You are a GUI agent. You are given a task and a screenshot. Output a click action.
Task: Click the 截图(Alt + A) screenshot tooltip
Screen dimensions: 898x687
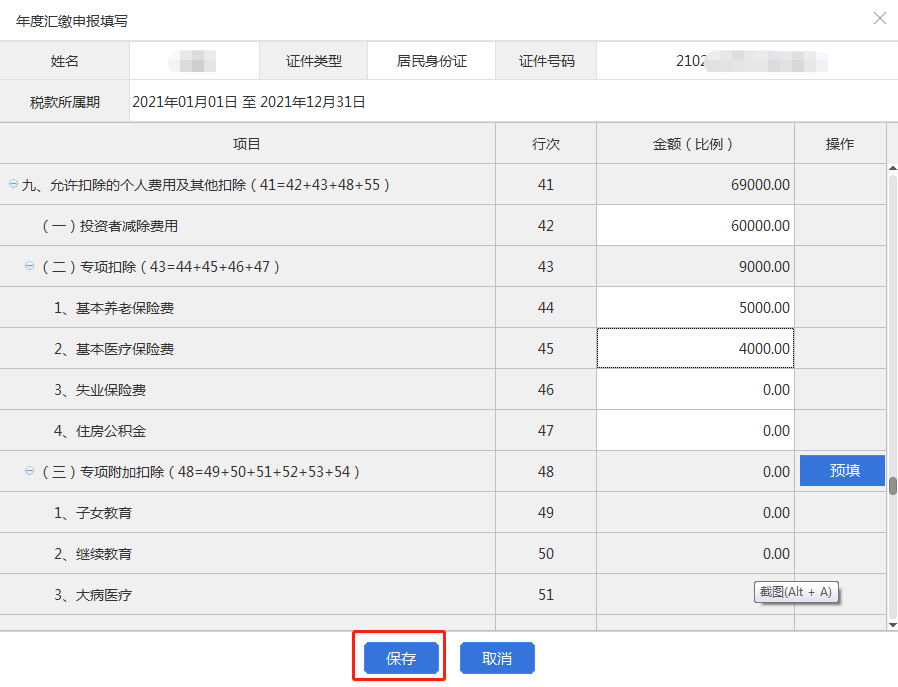tap(795, 592)
